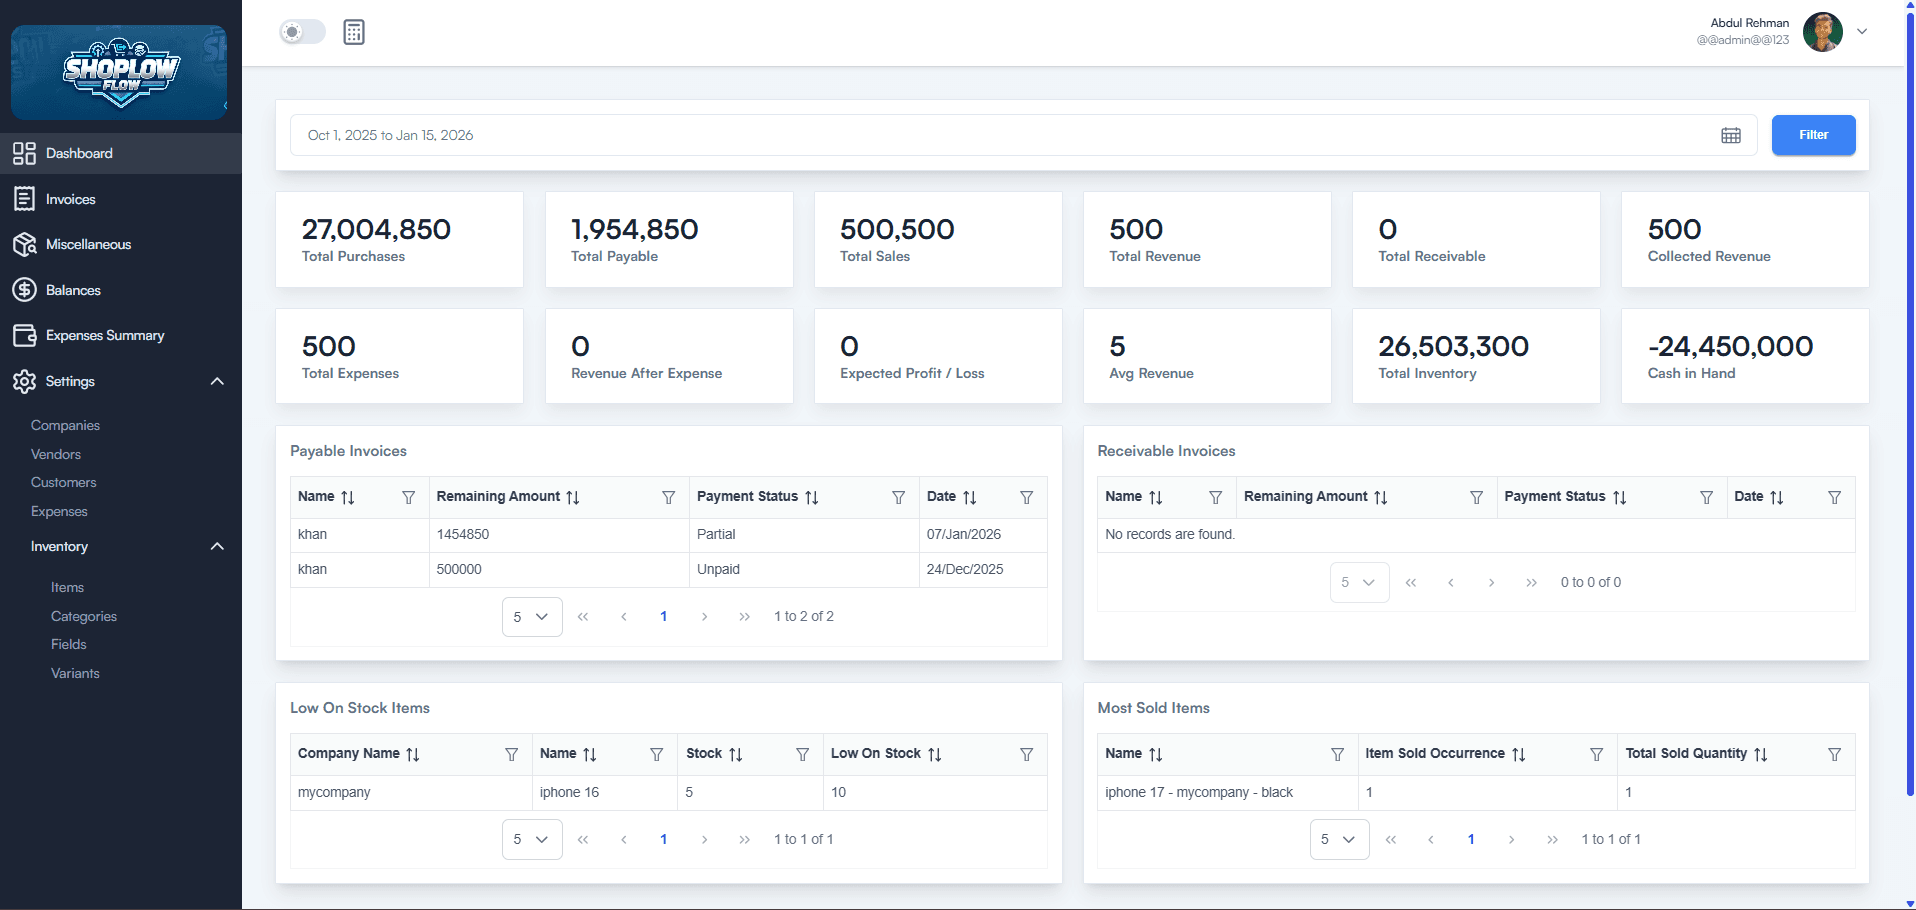Open the Dashboard from the sidebar
The width and height of the screenshot is (1916, 910).
coord(78,153)
